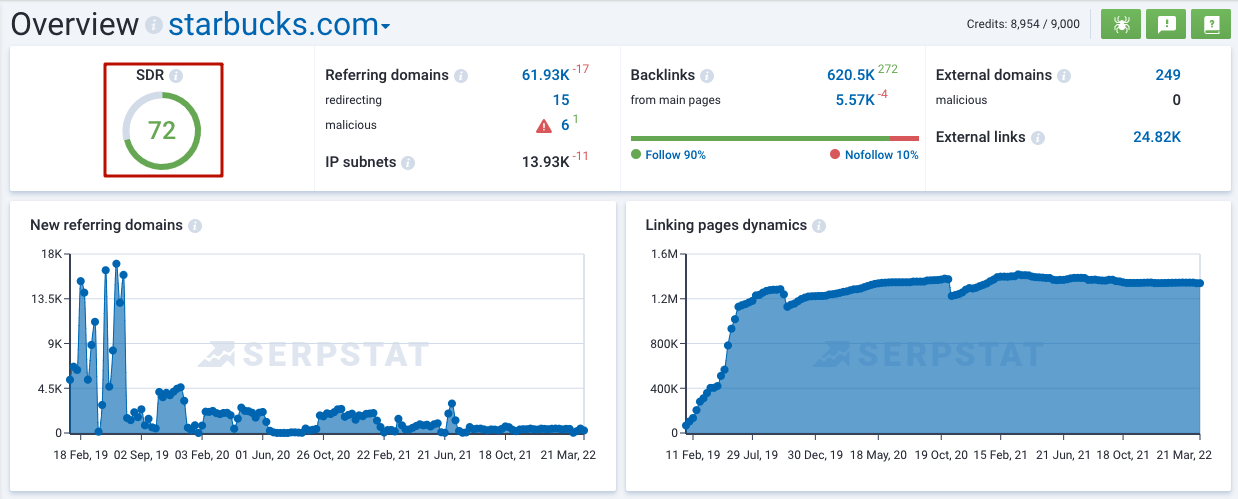
Task: Click the malicious warning triangle icon
Action: [x=544, y=126]
